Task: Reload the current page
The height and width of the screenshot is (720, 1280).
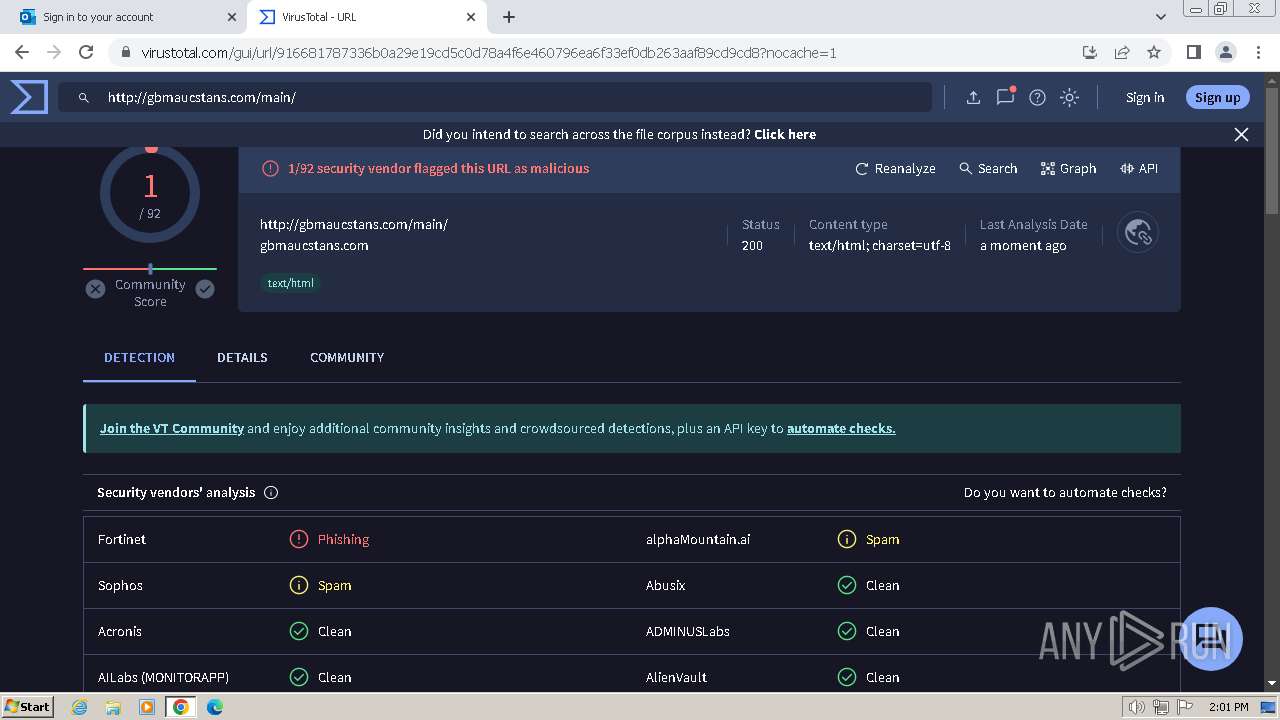Action: pos(86,52)
